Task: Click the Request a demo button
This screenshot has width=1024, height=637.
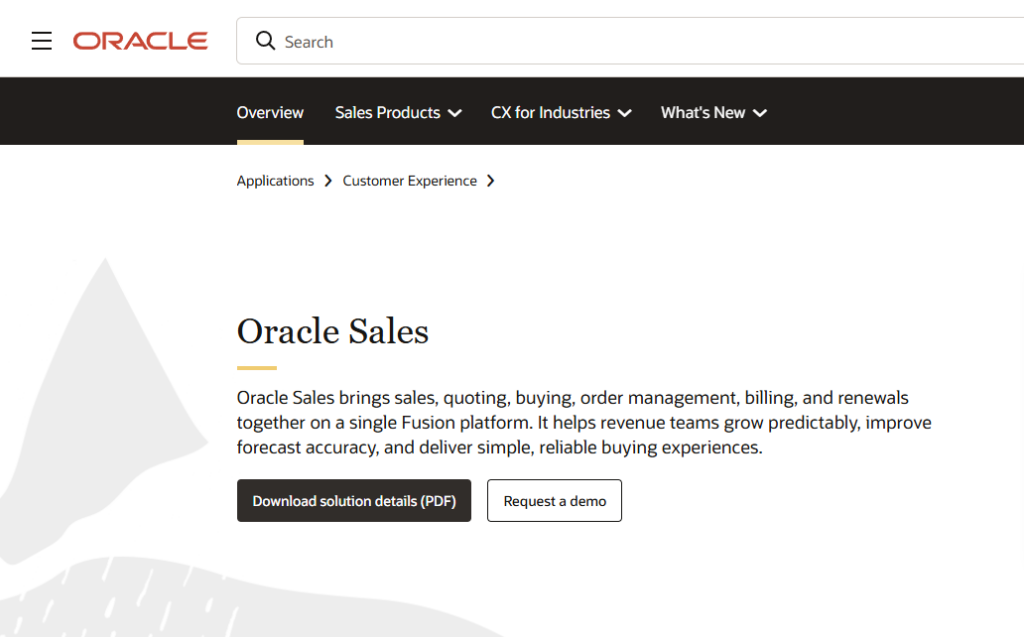Action: (554, 500)
